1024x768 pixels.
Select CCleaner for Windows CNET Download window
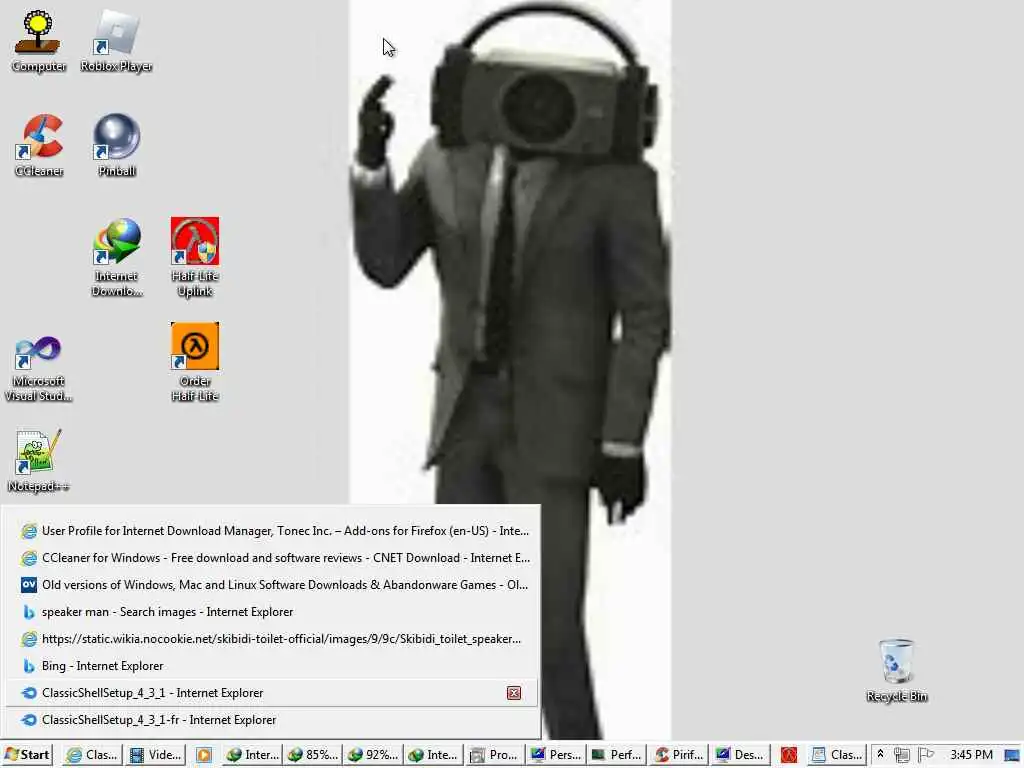272,558
